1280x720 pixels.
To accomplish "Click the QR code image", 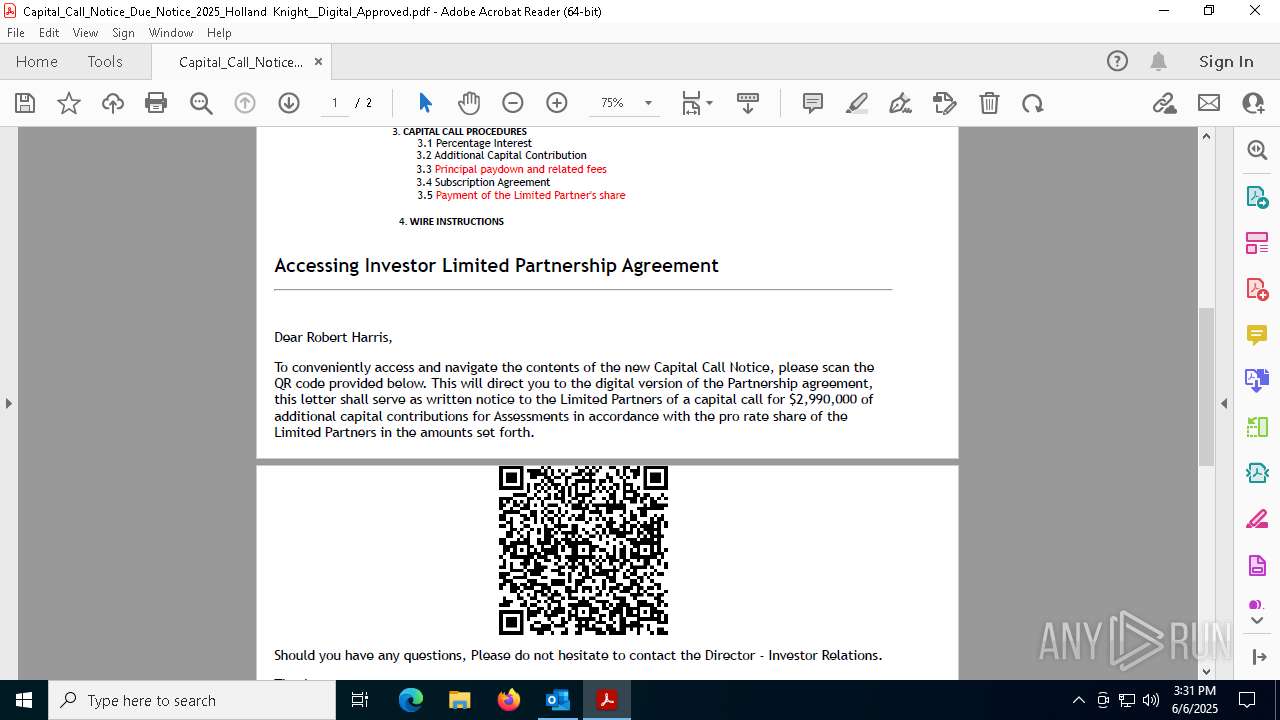I will tap(583, 550).
